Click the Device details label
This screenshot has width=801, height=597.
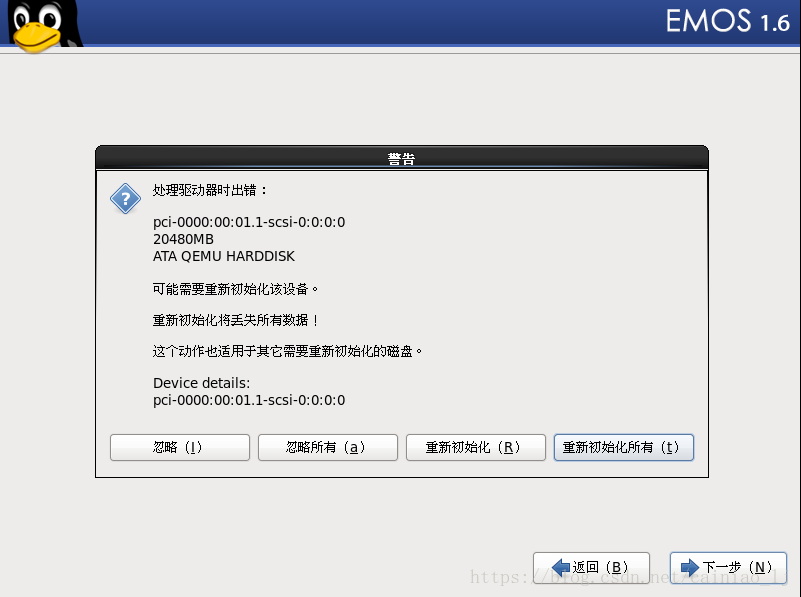201,383
